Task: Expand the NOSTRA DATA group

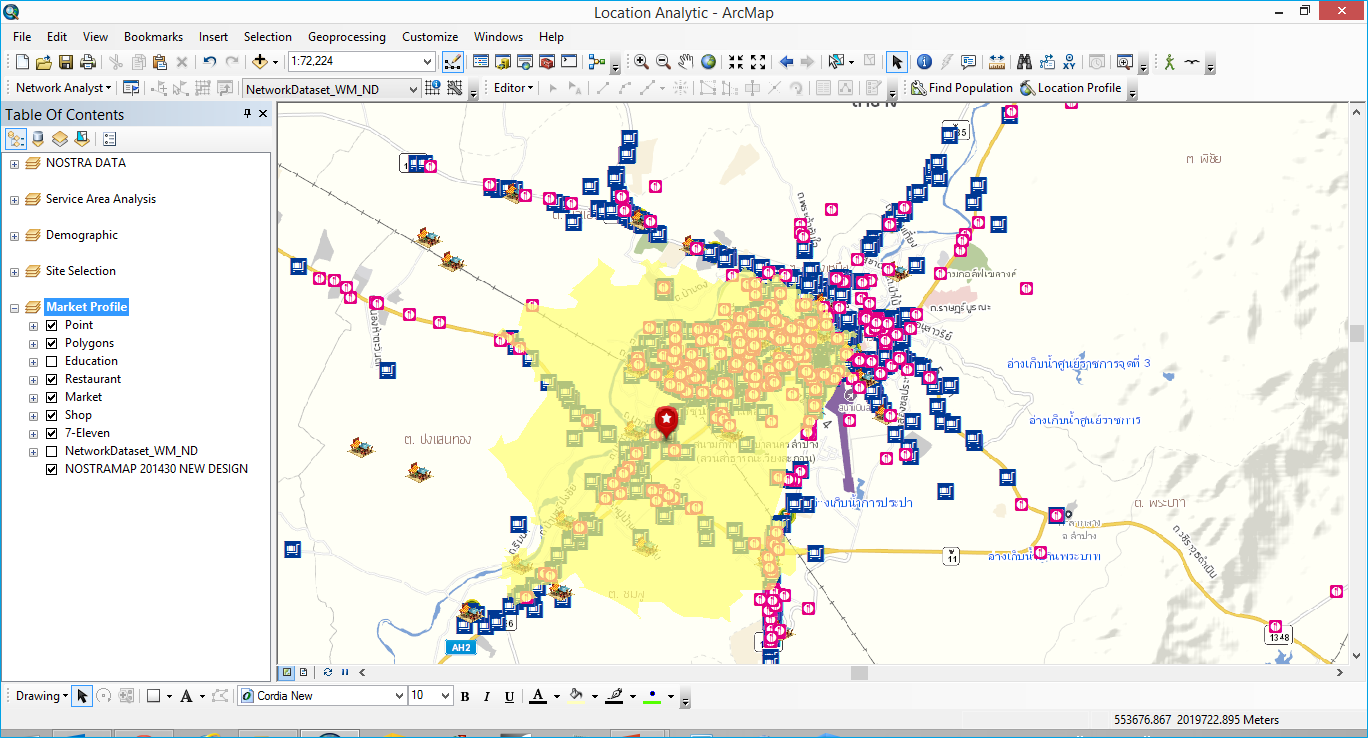Action: [x=14, y=164]
